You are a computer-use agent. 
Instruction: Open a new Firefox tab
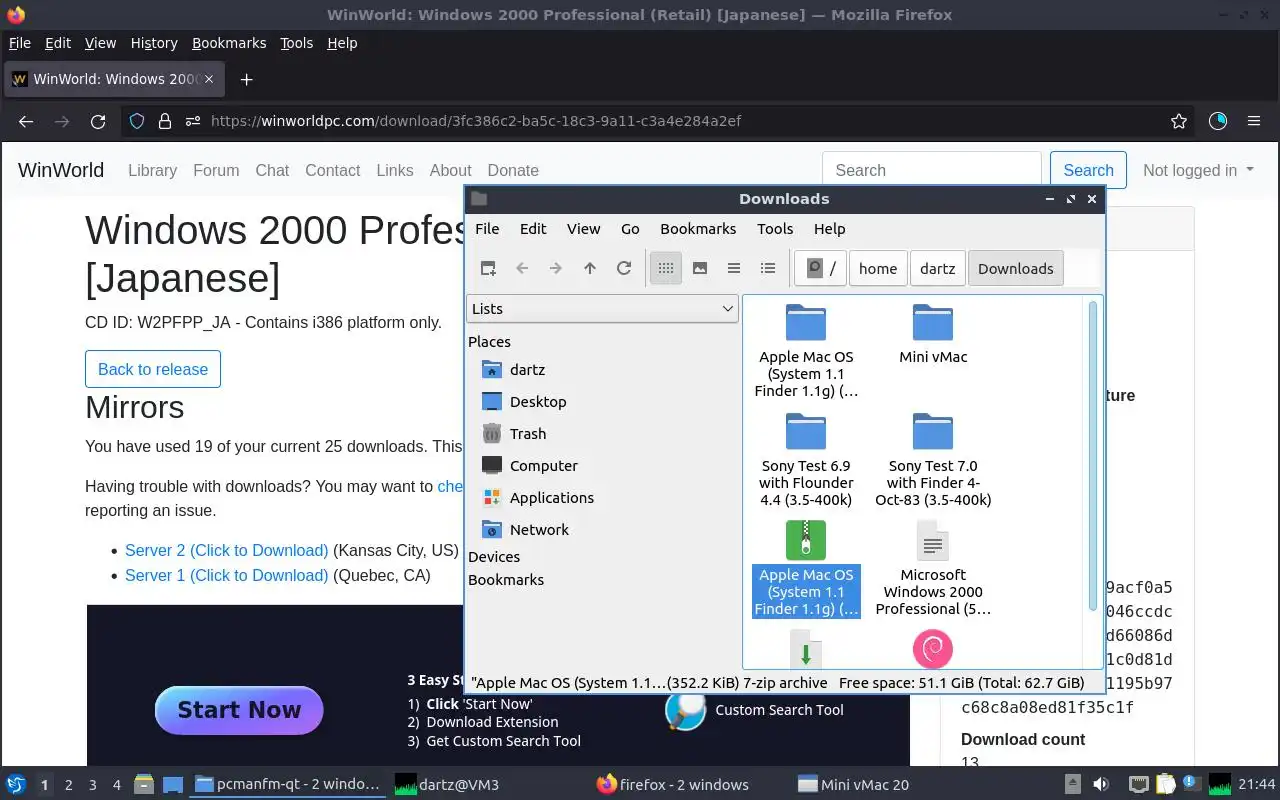click(246, 79)
